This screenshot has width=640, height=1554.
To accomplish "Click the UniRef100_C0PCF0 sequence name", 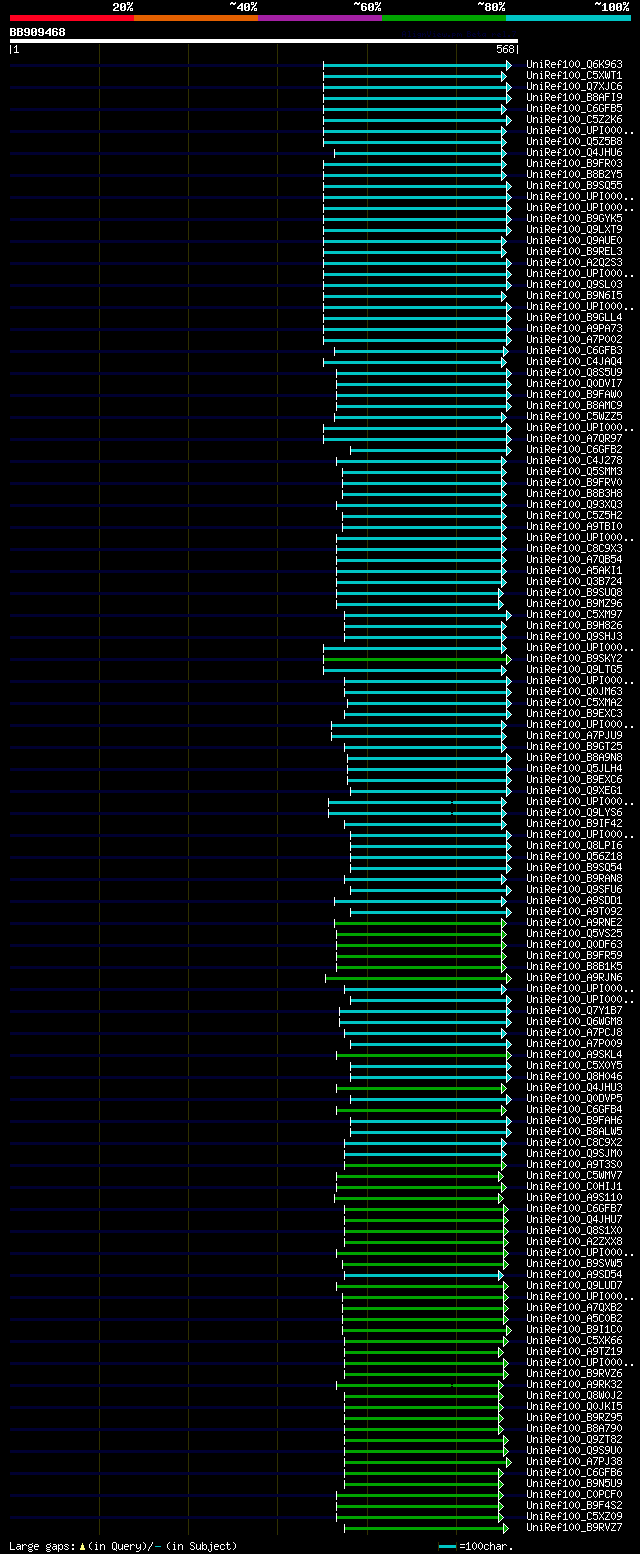I will [x=574, y=1495].
